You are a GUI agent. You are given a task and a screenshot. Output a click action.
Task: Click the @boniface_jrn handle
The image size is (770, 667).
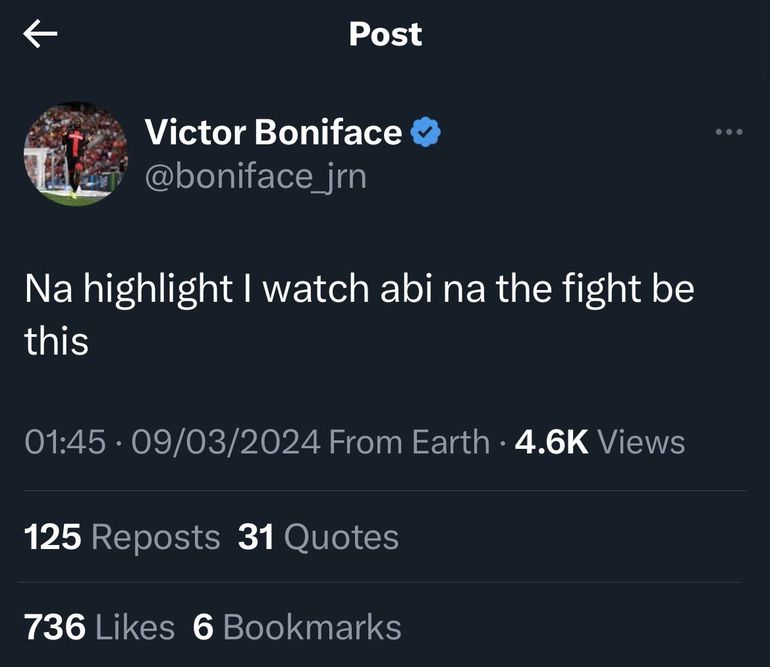coord(256,177)
